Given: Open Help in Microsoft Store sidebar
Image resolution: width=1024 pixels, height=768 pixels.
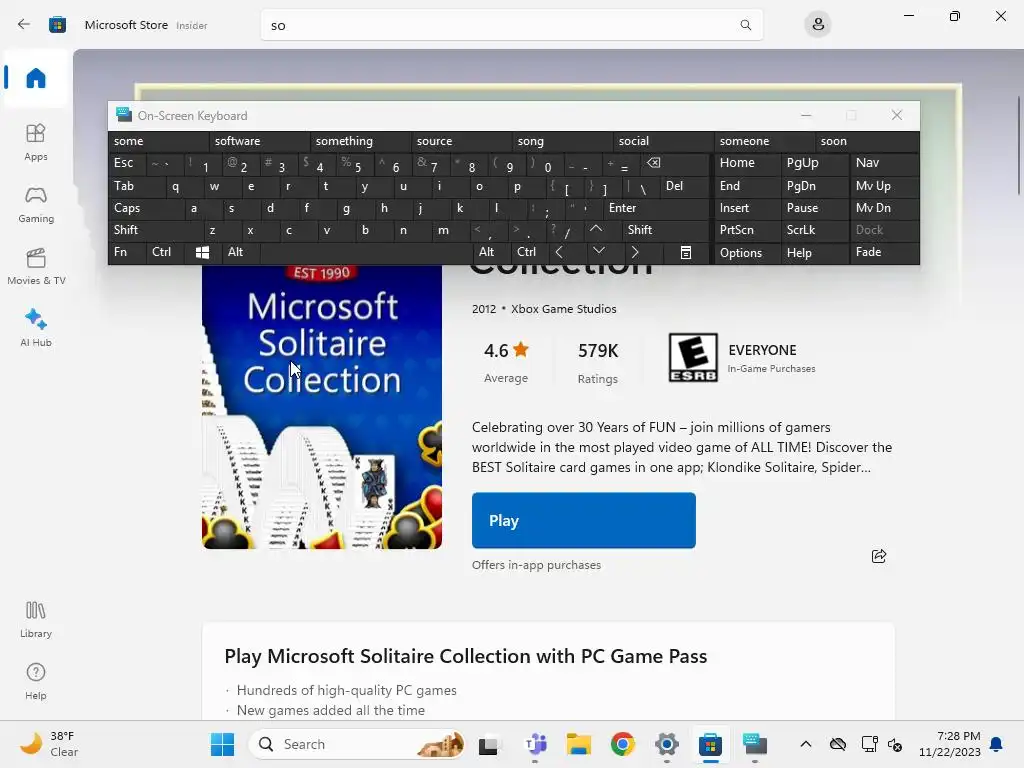Looking at the screenshot, I should click(36, 682).
